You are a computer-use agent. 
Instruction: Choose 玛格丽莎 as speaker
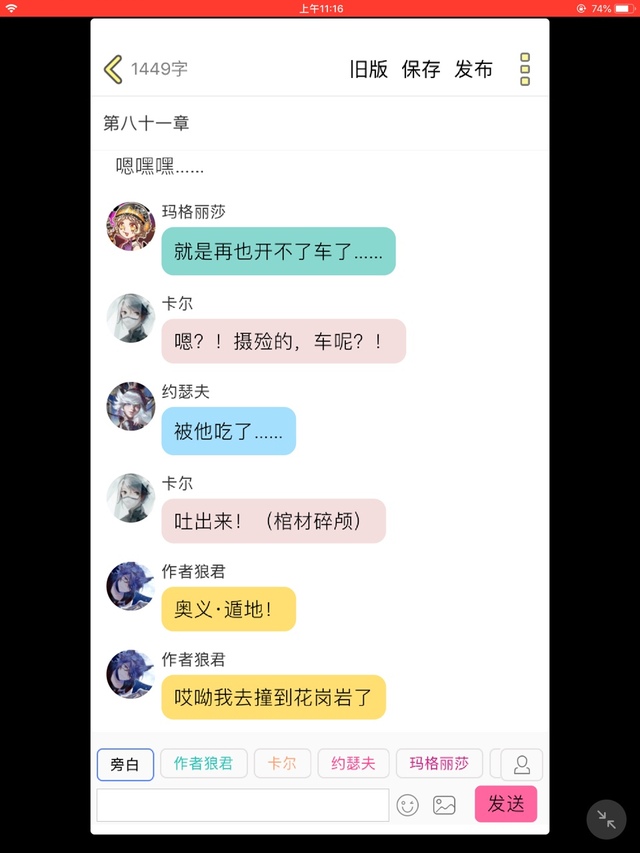[x=439, y=763]
